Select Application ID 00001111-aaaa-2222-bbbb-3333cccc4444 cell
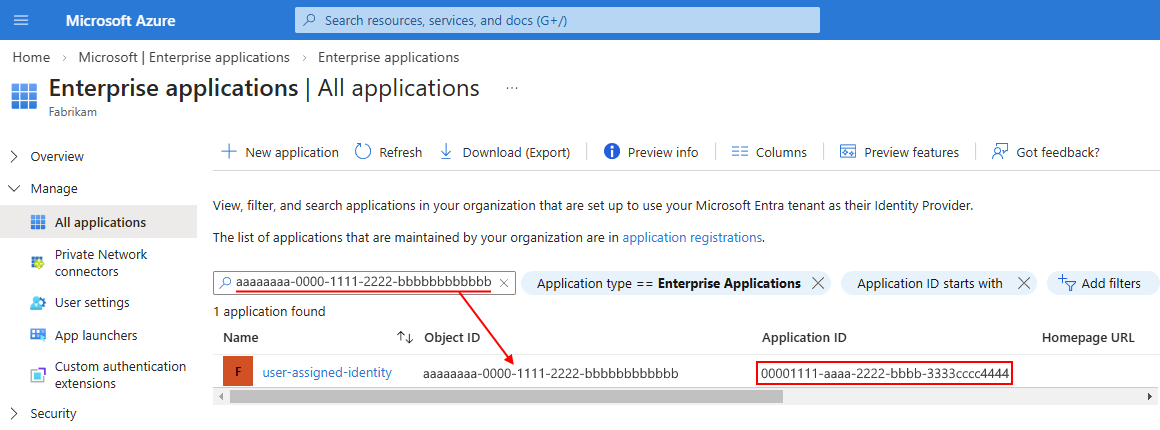 click(x=885, y=373)
